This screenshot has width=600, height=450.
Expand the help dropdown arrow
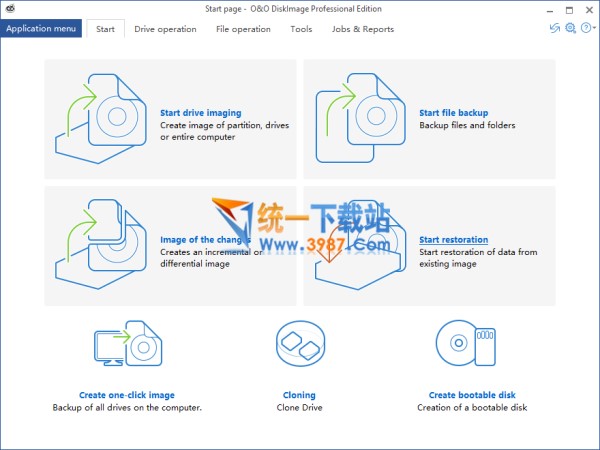pos(594,28)
